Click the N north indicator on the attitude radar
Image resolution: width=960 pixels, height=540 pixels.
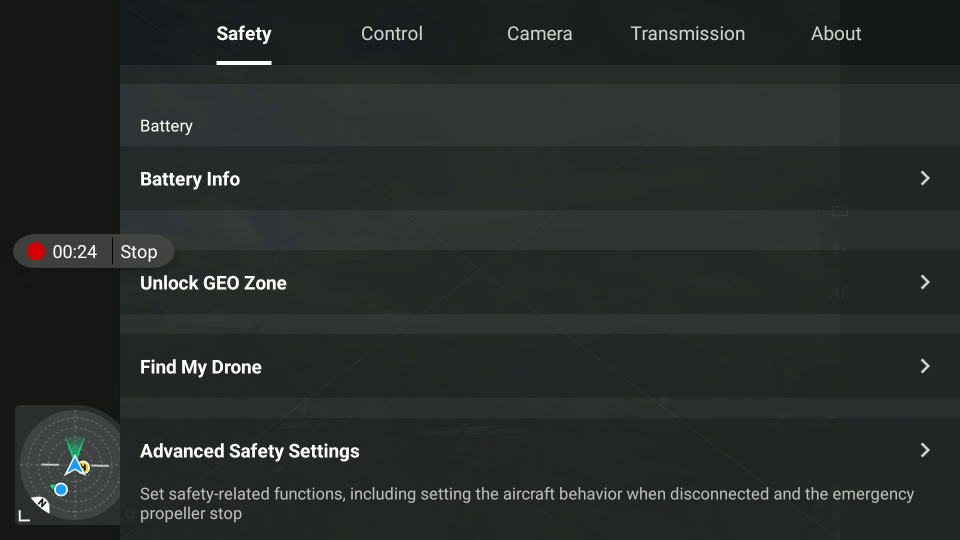(x=41, y=504)
